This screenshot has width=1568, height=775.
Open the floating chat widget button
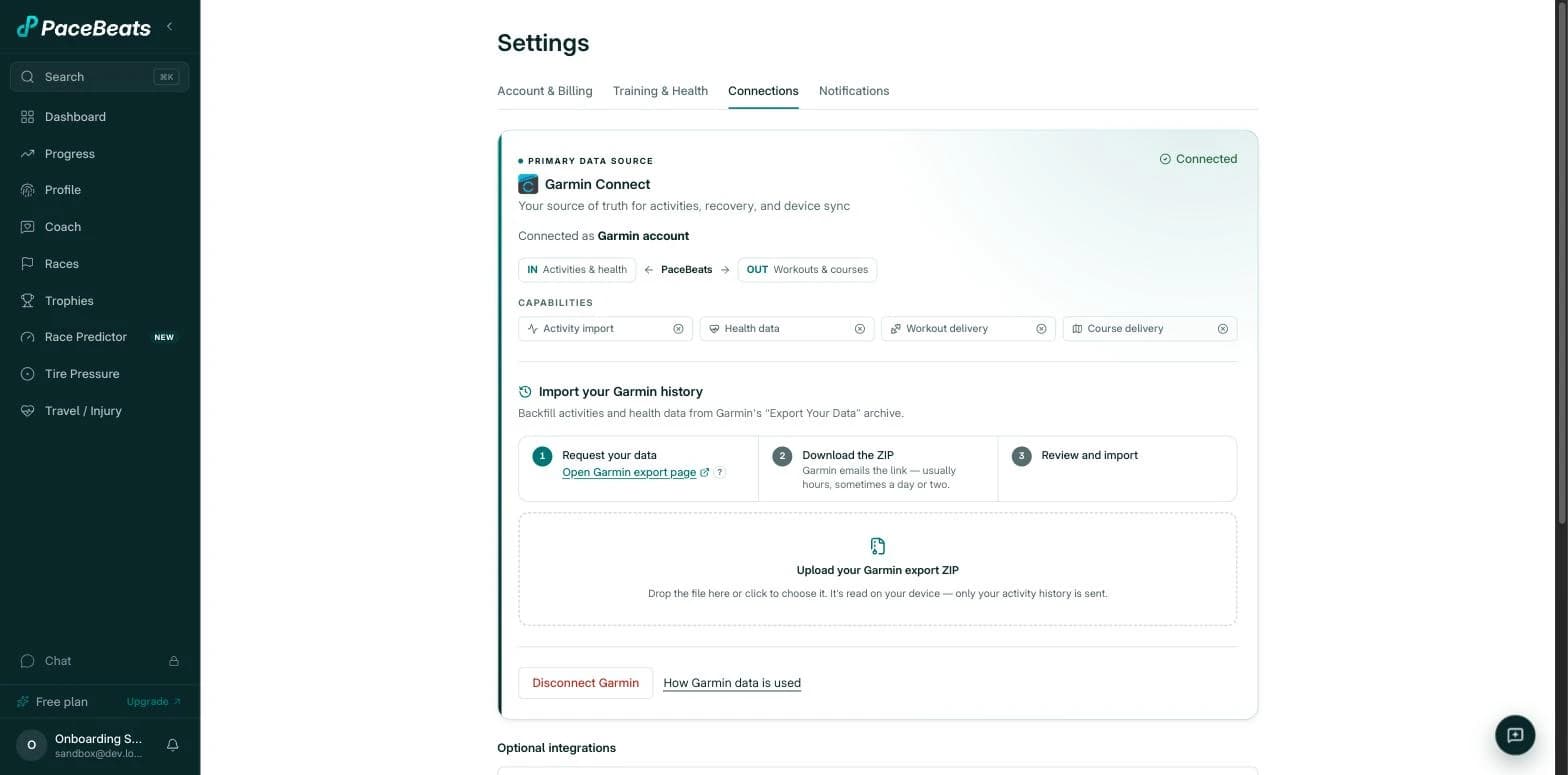tap(1515, 735)
